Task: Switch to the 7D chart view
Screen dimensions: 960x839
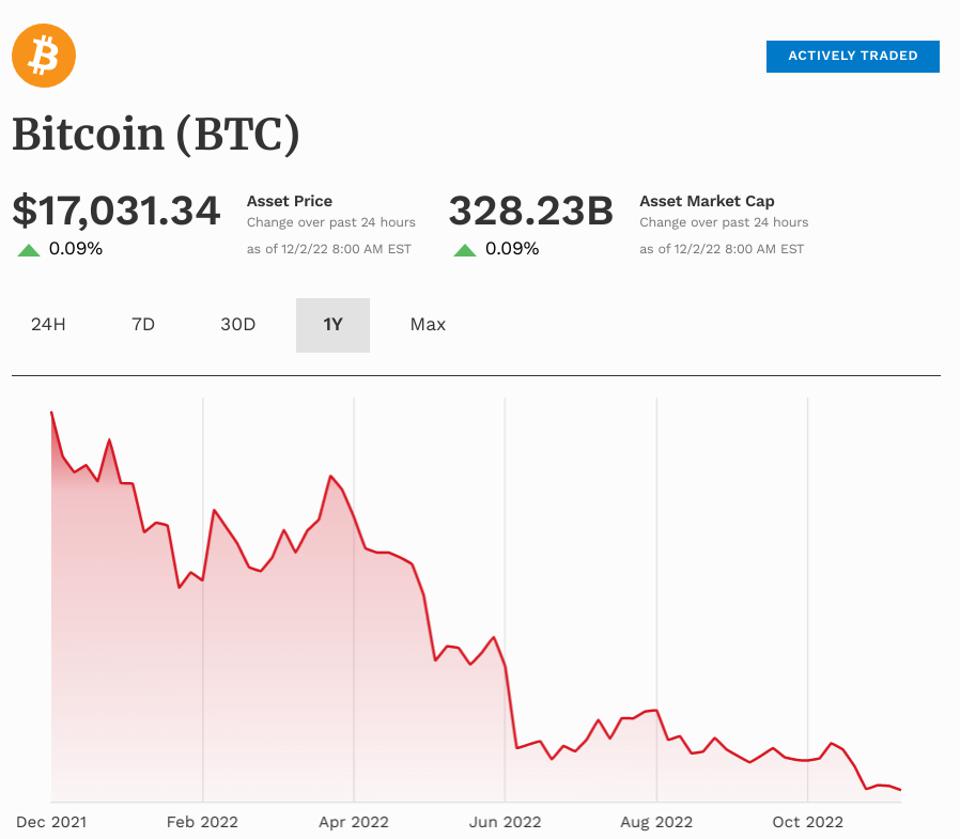Action: tap(143, 325)
